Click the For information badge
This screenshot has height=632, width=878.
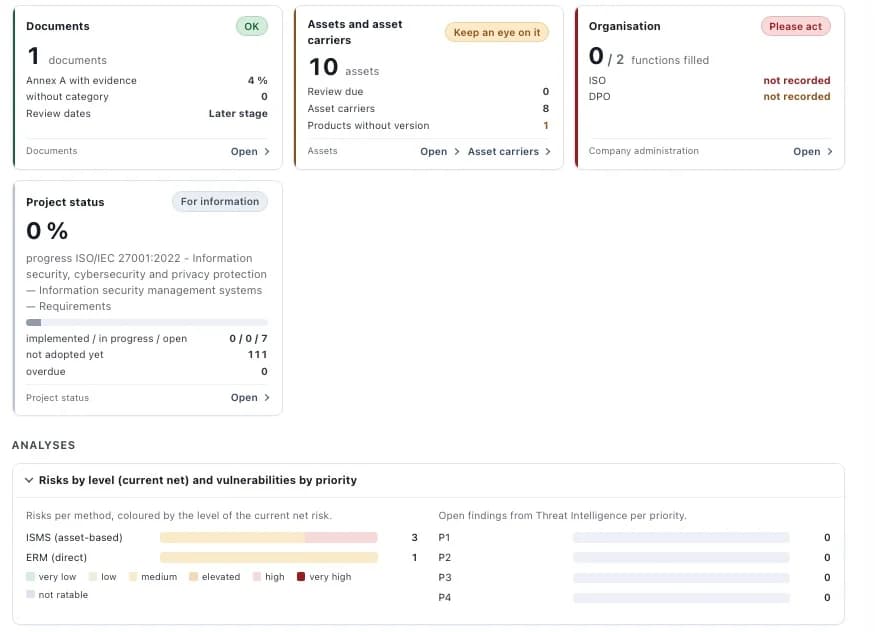(x=220, y=202)
